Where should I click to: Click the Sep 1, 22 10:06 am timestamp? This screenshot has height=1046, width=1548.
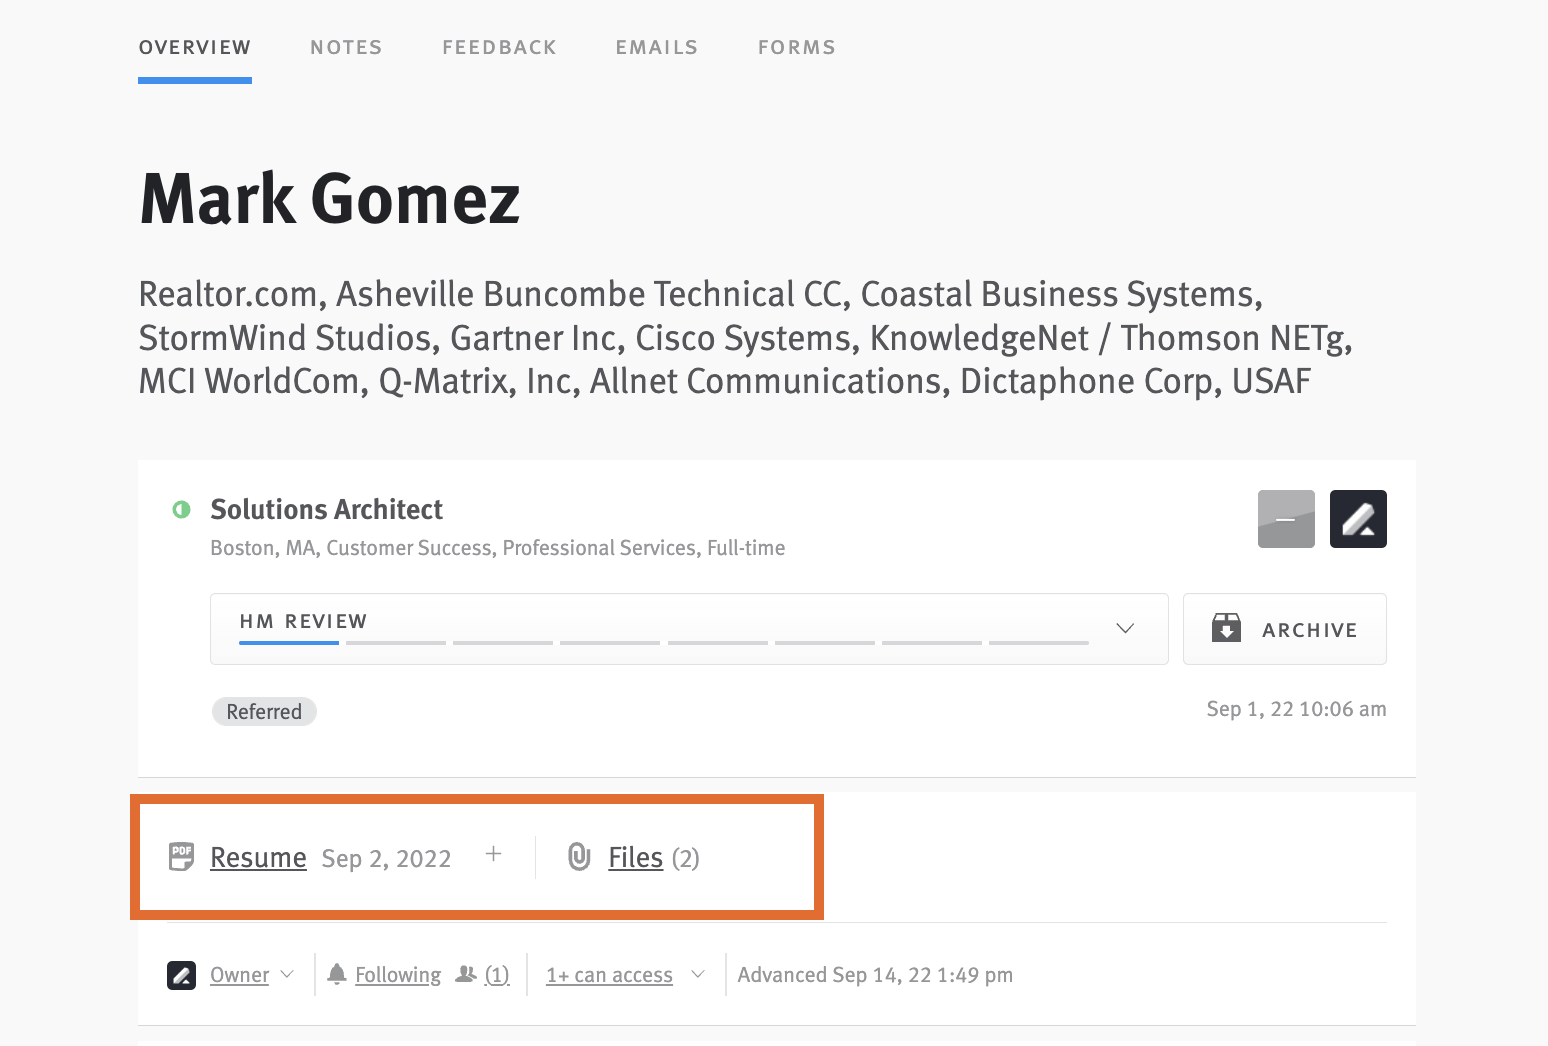click(x=1296, y=709)
